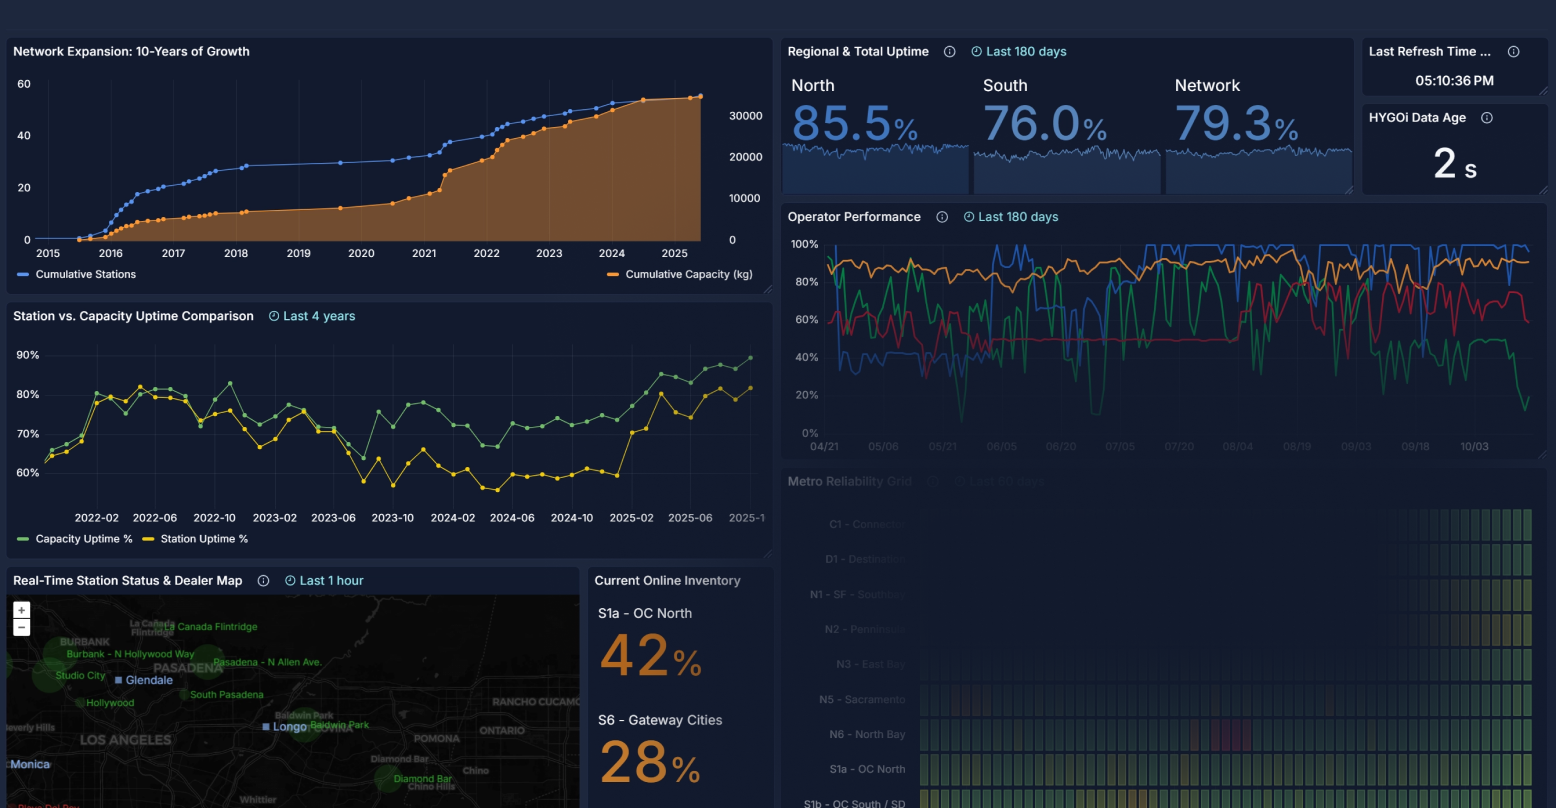Click info icon beside Real-Time Station Status title
This screenshot has height=808, width=1556.
point(263,581)
